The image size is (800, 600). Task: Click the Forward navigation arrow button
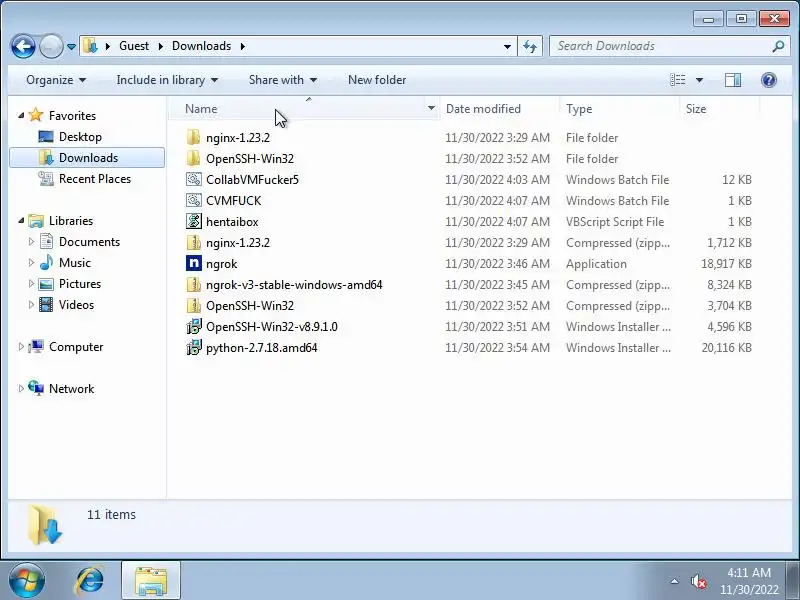click(51, 47)
